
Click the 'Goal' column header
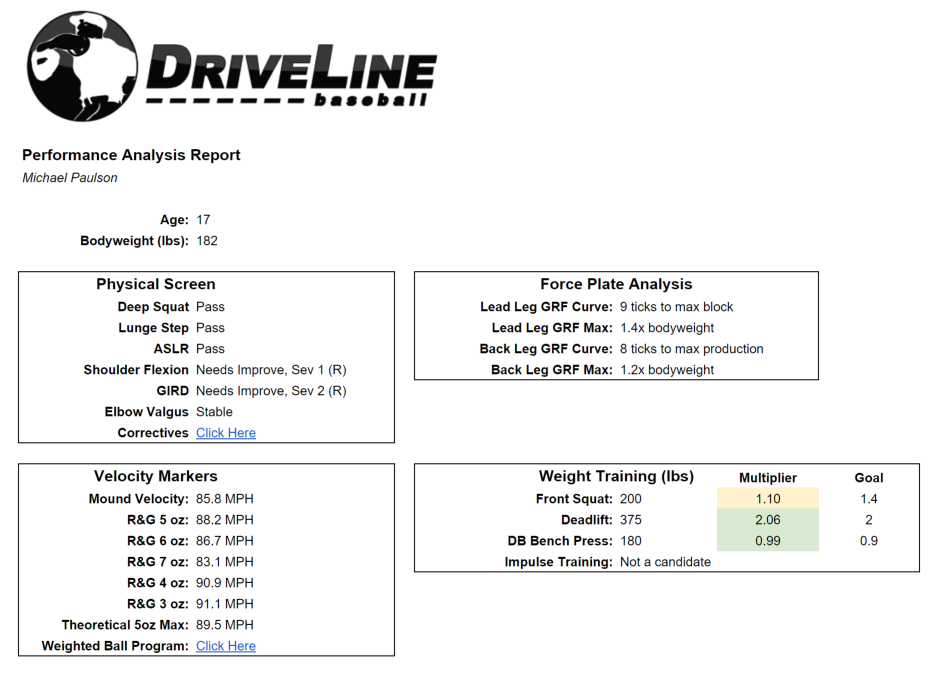pyautogui.click(x=868, y=478)
